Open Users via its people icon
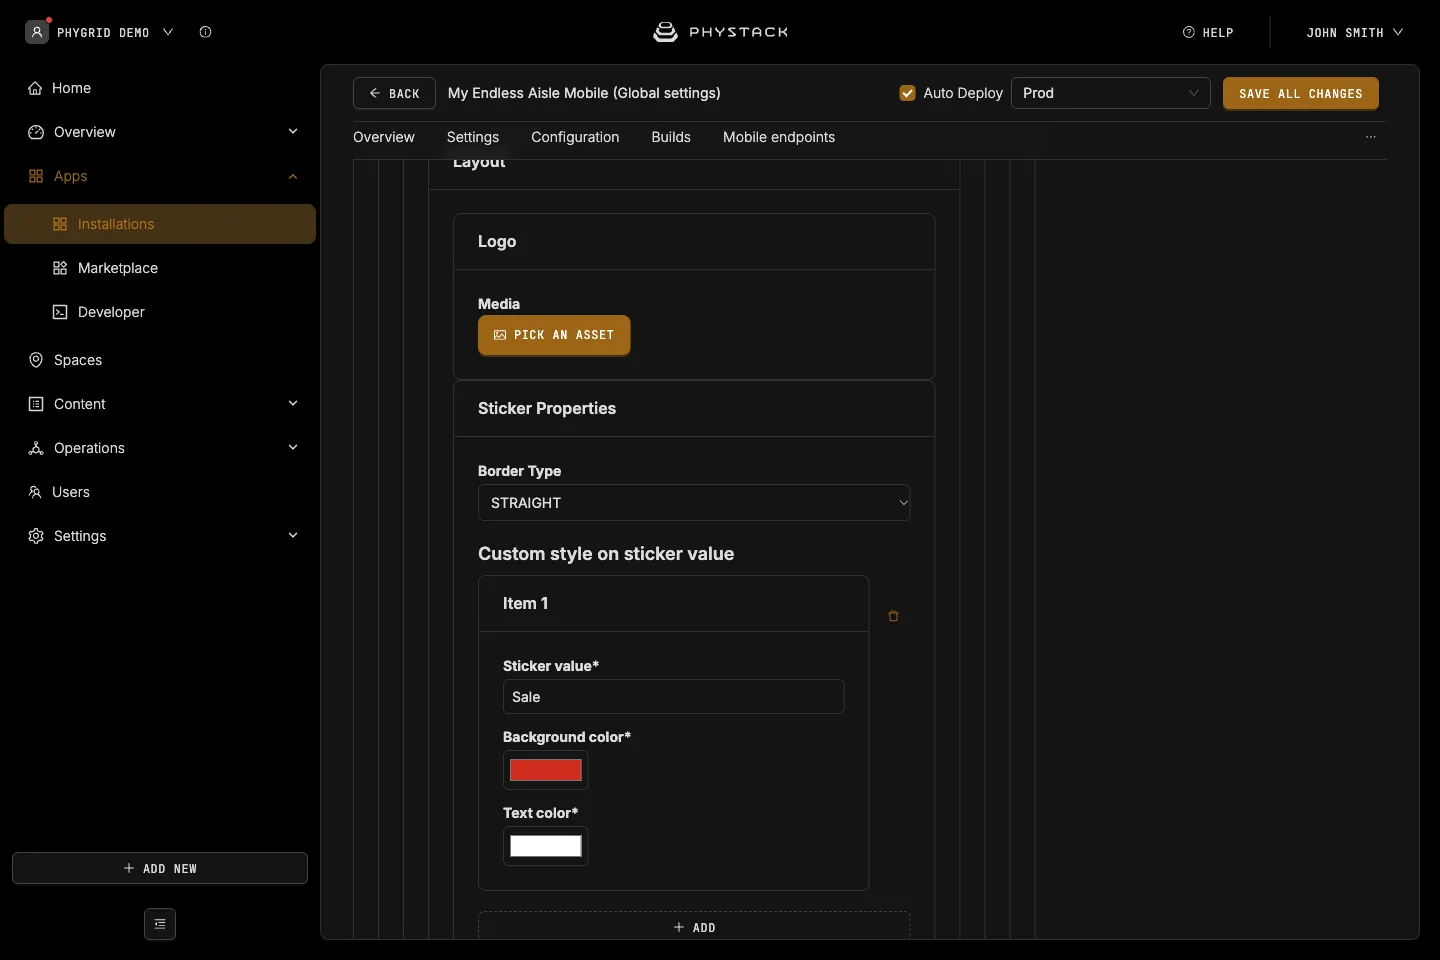1440x960 pixels. click(35, 492)
